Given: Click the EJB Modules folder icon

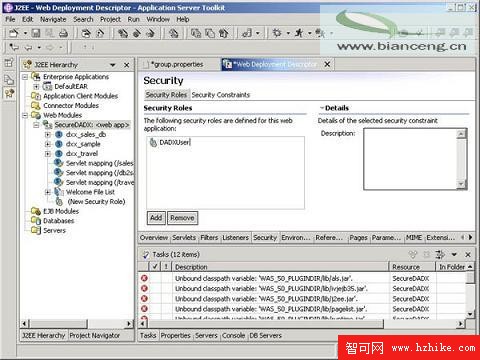Looking at the screenshot, I should point(36,211).
